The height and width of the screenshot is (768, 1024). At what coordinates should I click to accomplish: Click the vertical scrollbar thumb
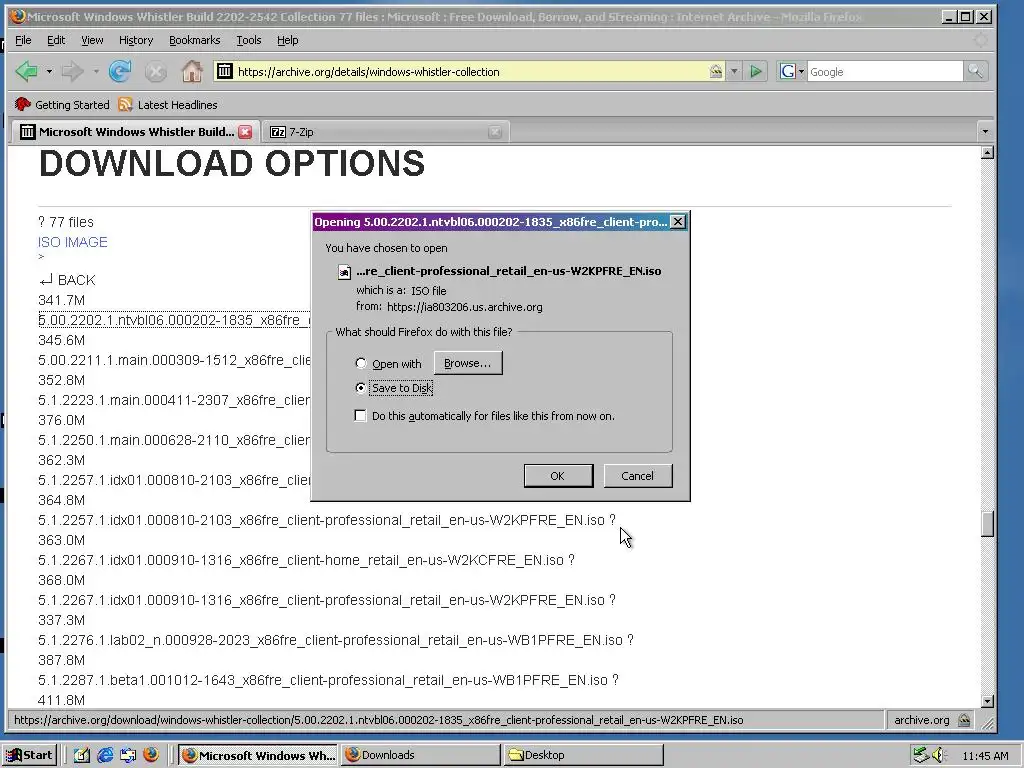987,524
